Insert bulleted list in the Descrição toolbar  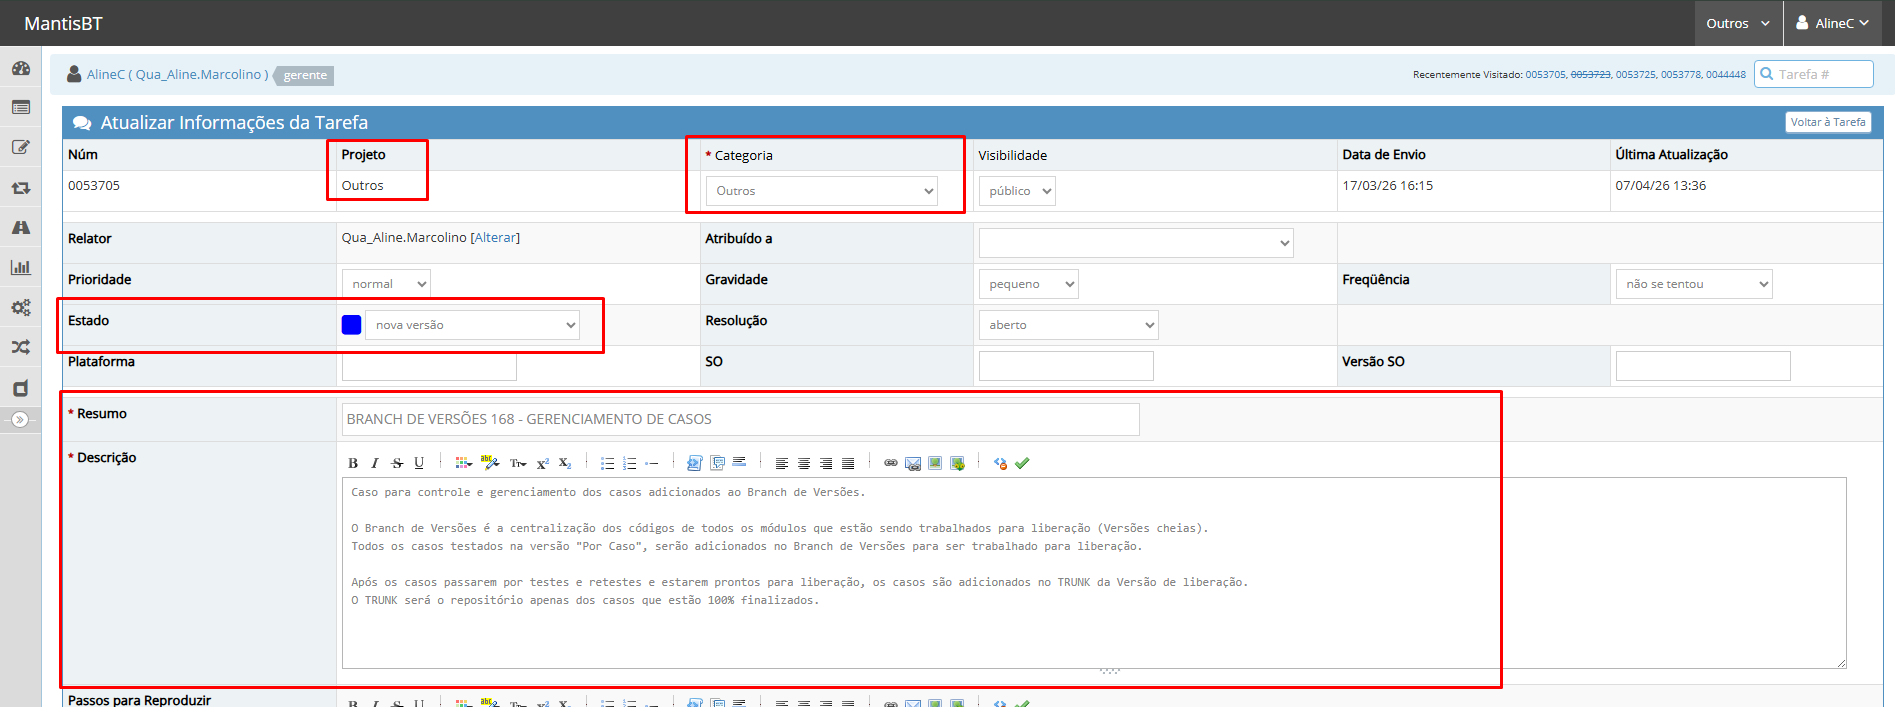(x=607, y=463)
